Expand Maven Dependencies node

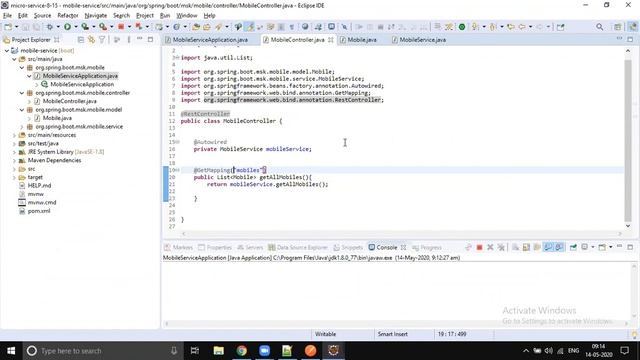(14, 160)
